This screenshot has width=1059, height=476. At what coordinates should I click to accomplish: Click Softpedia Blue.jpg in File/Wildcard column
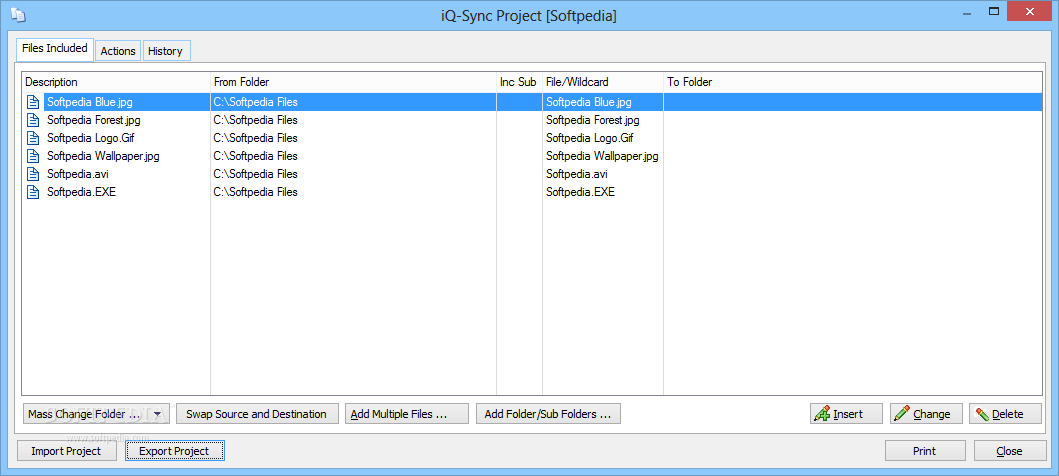click(x=589, y=102)
